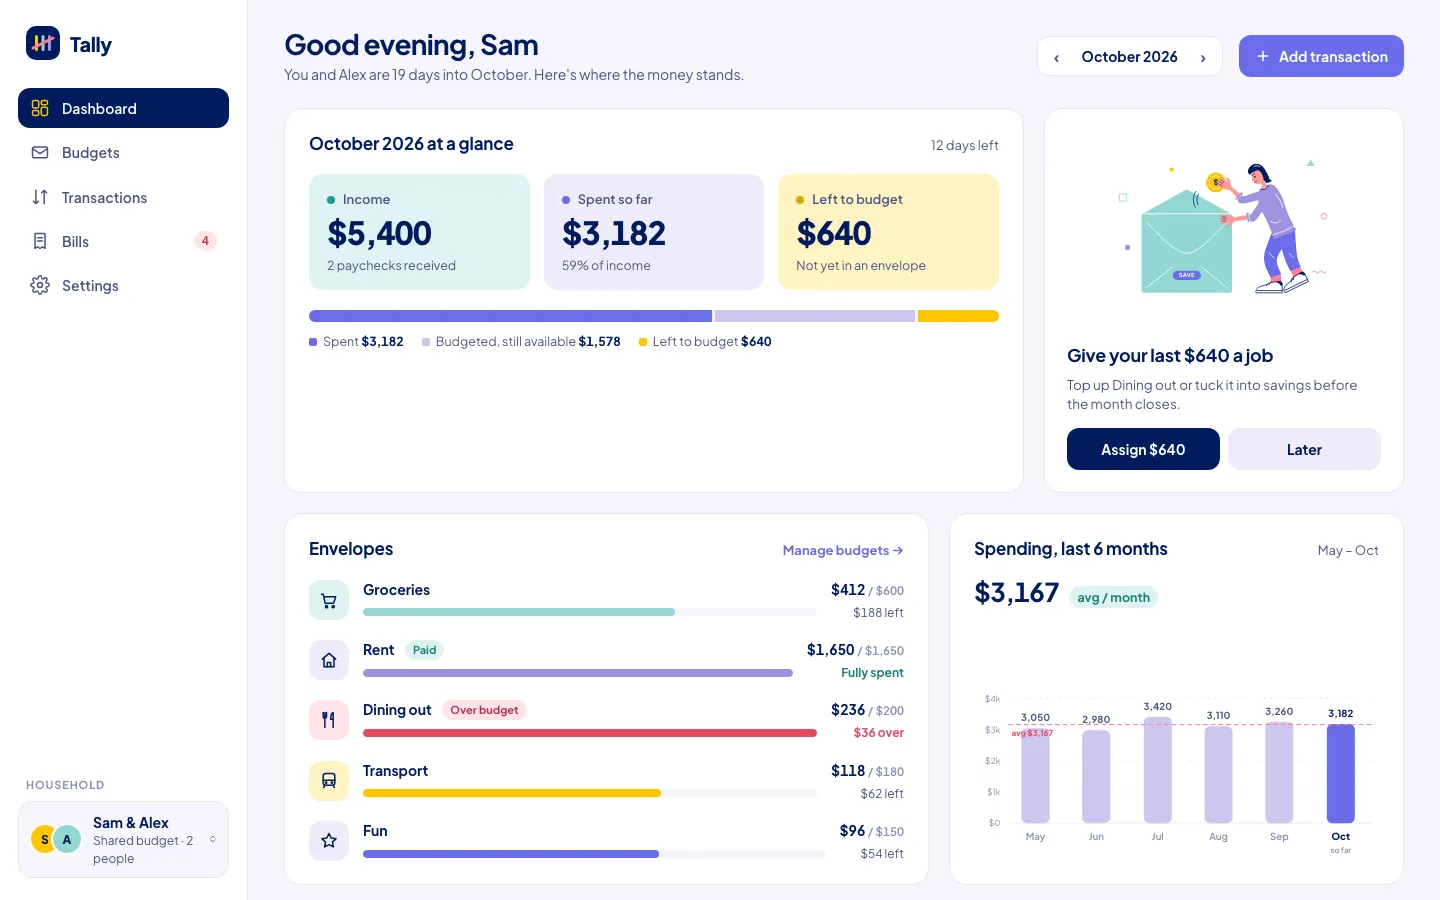This screenshot has width=1440, height=900.
Task: Click the May bar in spending chart
Action: [1035, 776]
